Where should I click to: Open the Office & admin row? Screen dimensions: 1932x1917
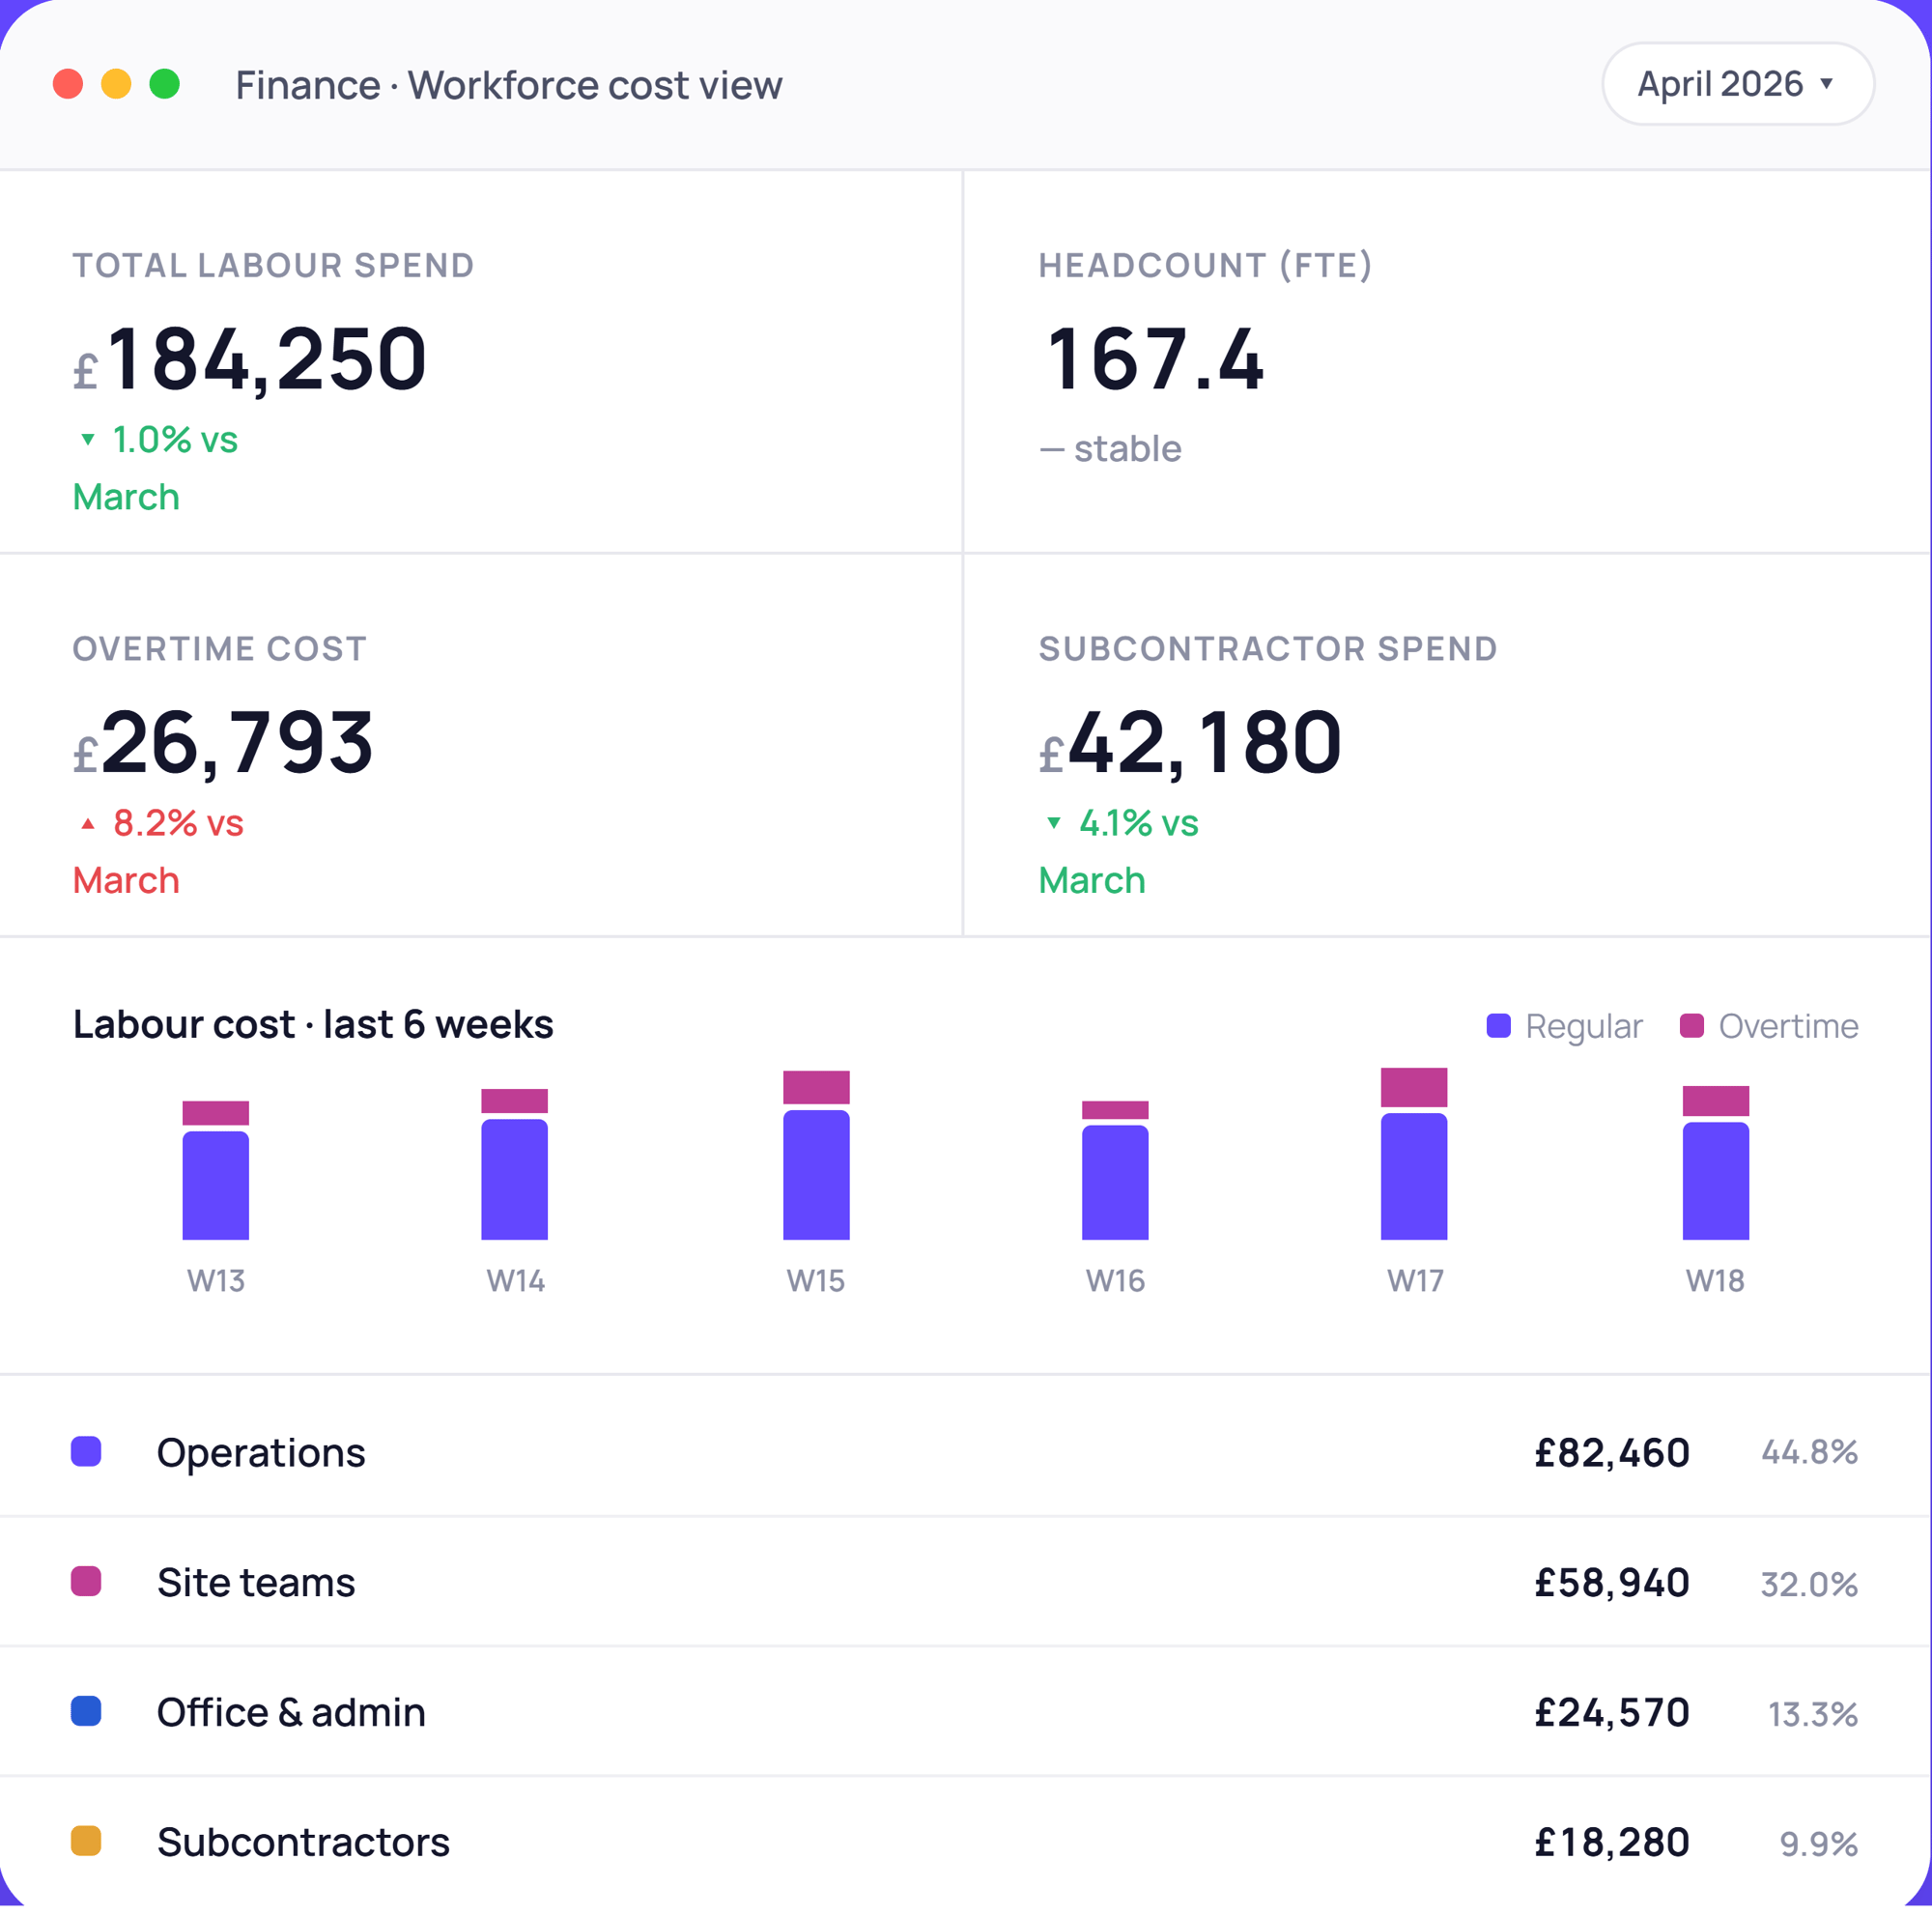966,1712
